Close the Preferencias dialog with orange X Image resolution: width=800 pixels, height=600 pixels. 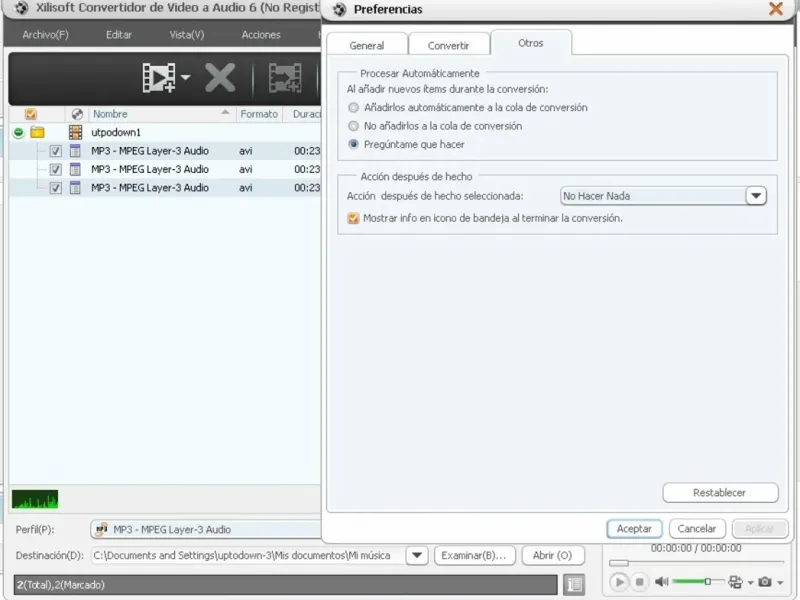pos(776,9)
